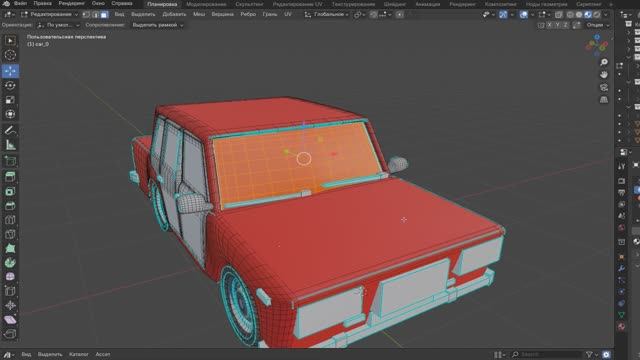Click the asset browser search field
The image size is (640, 360).
pos(547,354)
